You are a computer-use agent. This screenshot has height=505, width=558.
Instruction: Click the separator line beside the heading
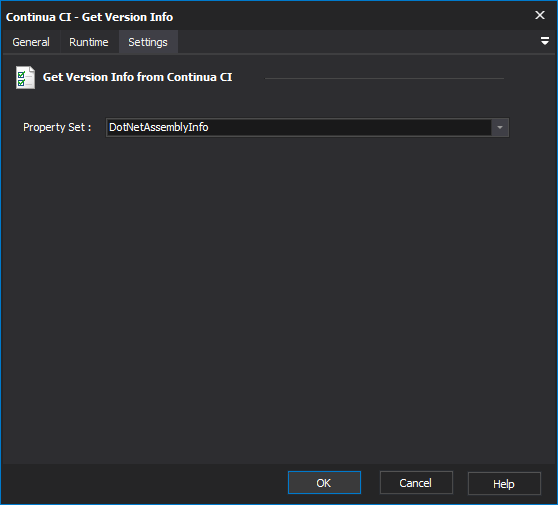(x=384, y=78)
